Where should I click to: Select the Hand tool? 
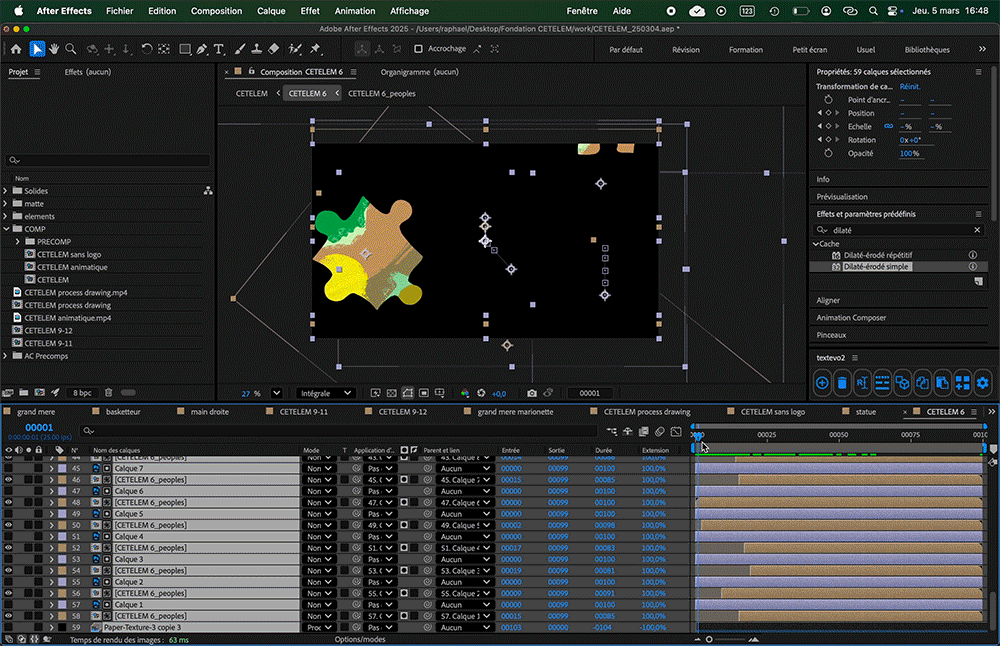[x=53, y=49]
